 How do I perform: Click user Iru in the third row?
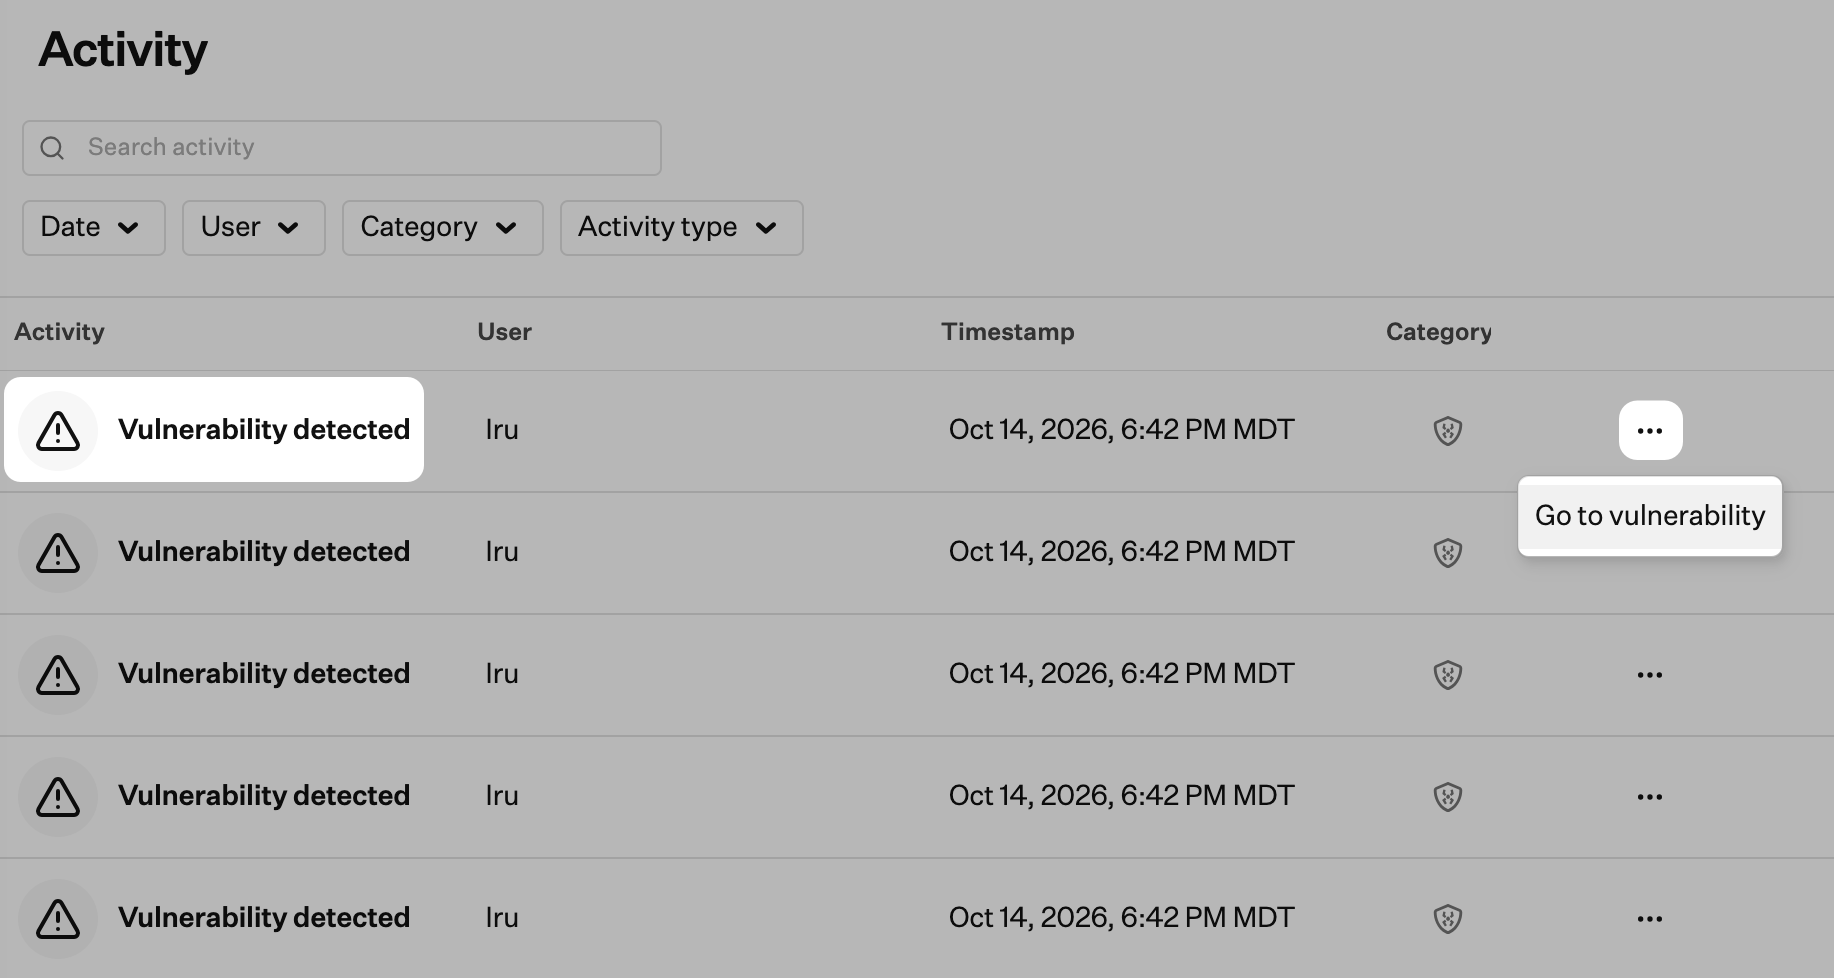click(x=502, y=674)
